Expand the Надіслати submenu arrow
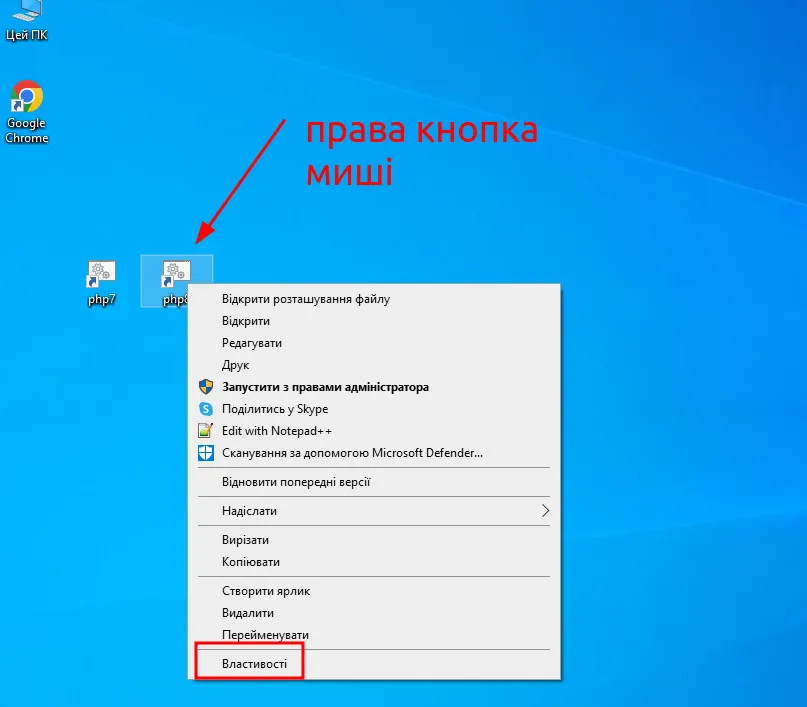The image size is (807, 707). pos(545,511)
